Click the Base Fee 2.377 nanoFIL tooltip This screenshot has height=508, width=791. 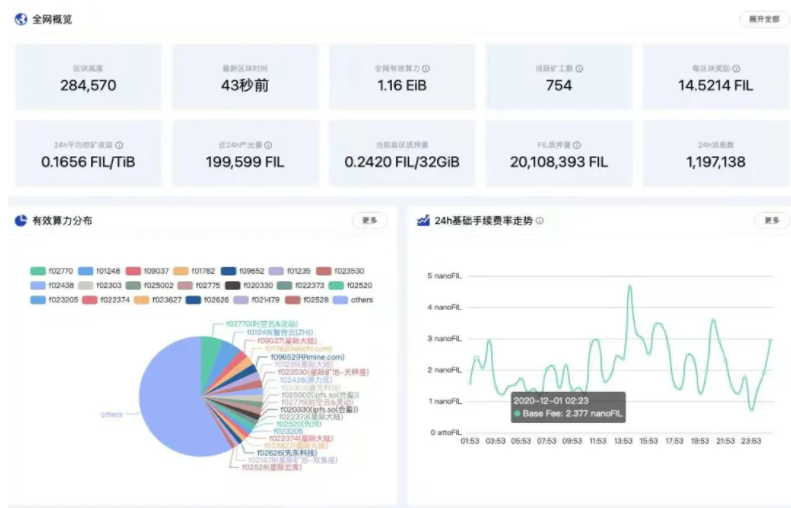point(569,407)
